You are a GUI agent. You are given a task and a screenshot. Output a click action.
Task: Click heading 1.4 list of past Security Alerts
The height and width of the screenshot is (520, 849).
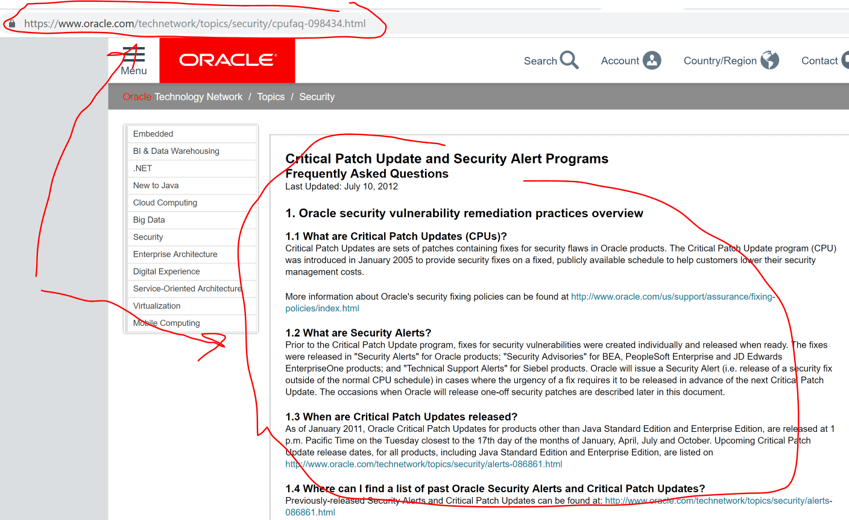tap(495, 489)
